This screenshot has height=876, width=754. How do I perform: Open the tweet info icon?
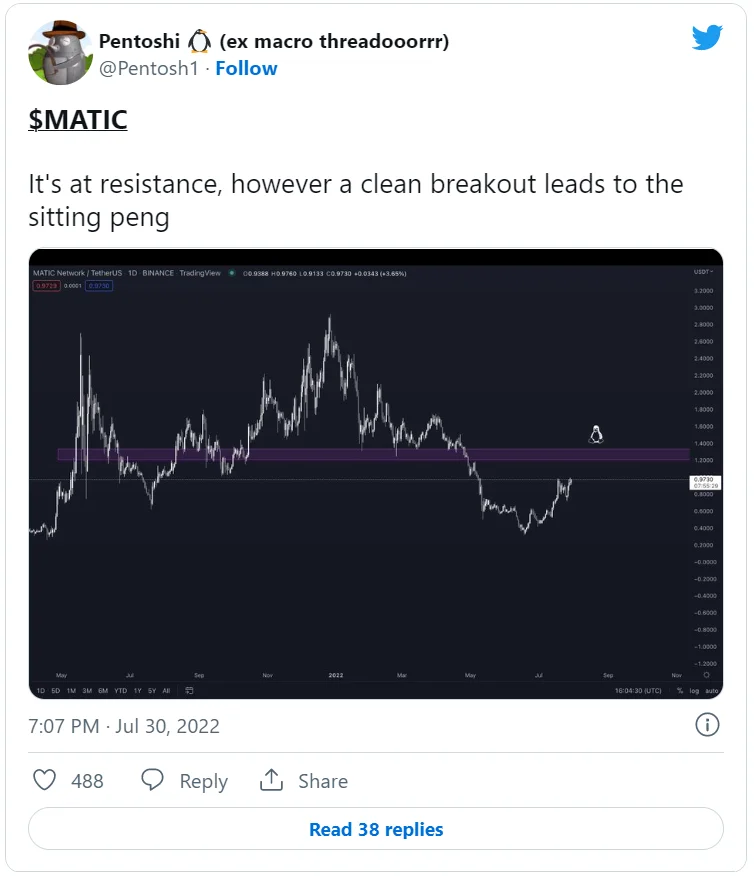point(707,725)
